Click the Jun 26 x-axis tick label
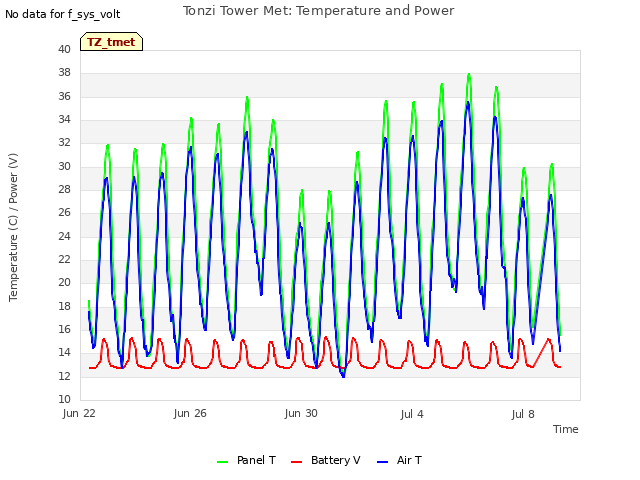The image size is (640, 480). (190, 413)
